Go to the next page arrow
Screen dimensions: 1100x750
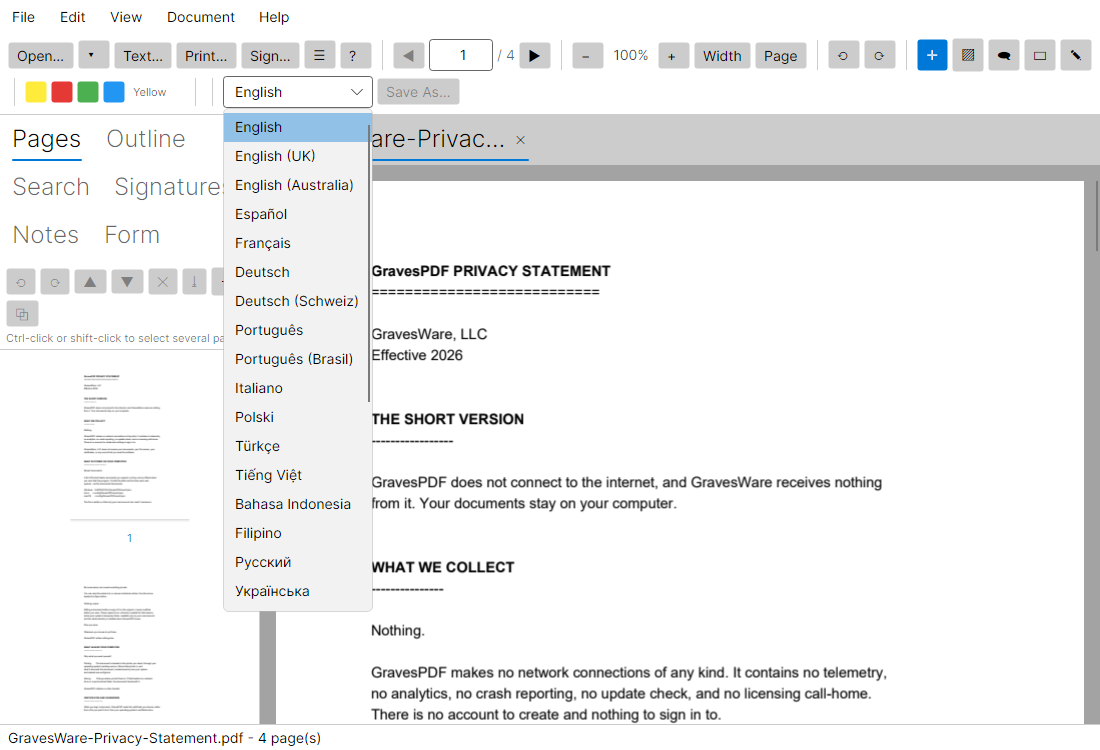coord(535,55)
